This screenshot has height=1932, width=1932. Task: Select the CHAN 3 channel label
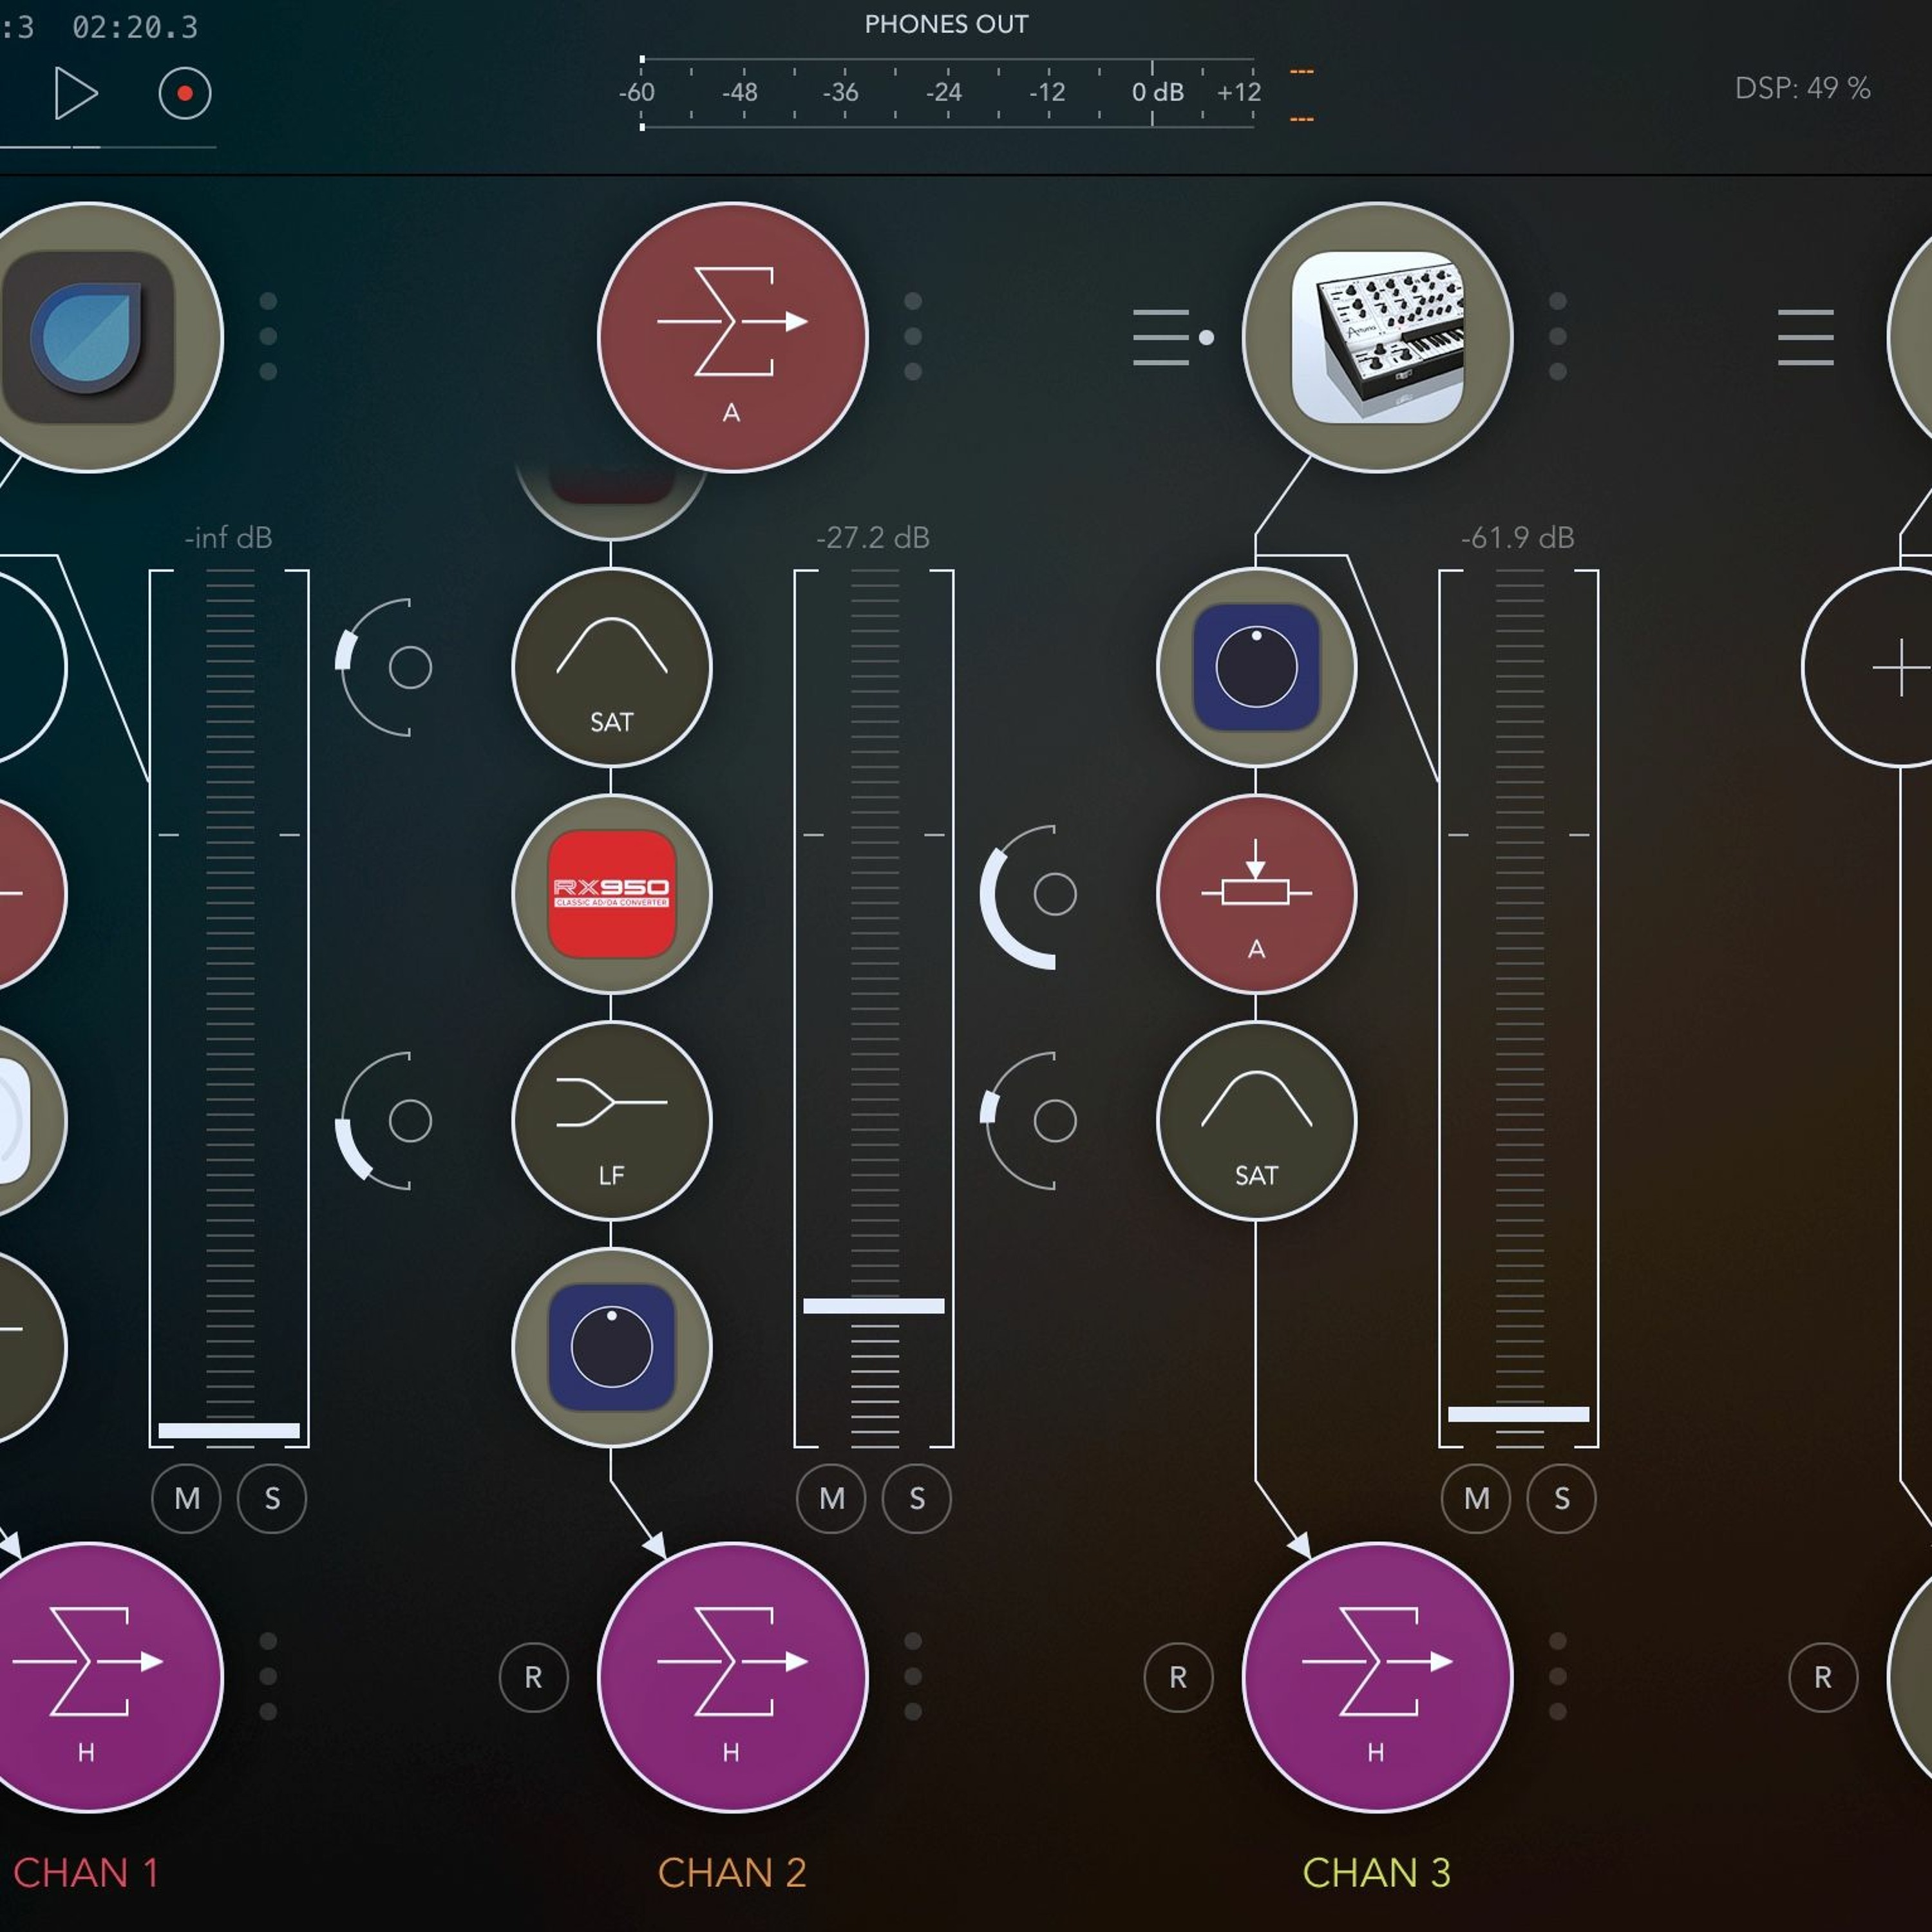click(1377, 1873)
